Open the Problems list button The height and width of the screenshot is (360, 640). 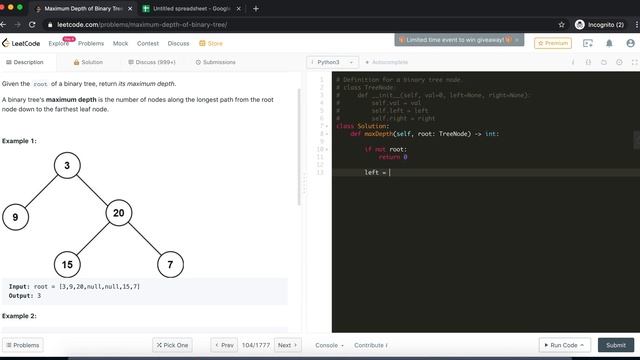point(23,345)
